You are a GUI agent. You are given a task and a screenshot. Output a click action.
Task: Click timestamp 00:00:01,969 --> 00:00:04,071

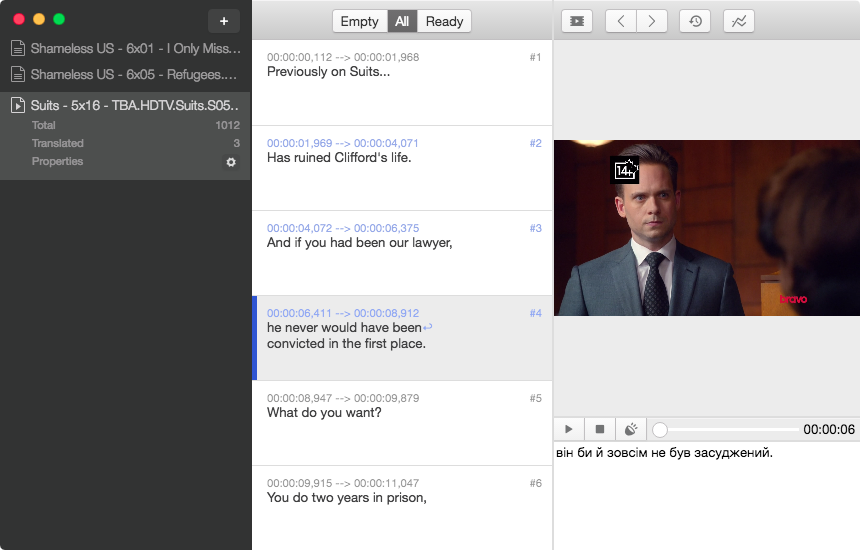coord(343,143)
